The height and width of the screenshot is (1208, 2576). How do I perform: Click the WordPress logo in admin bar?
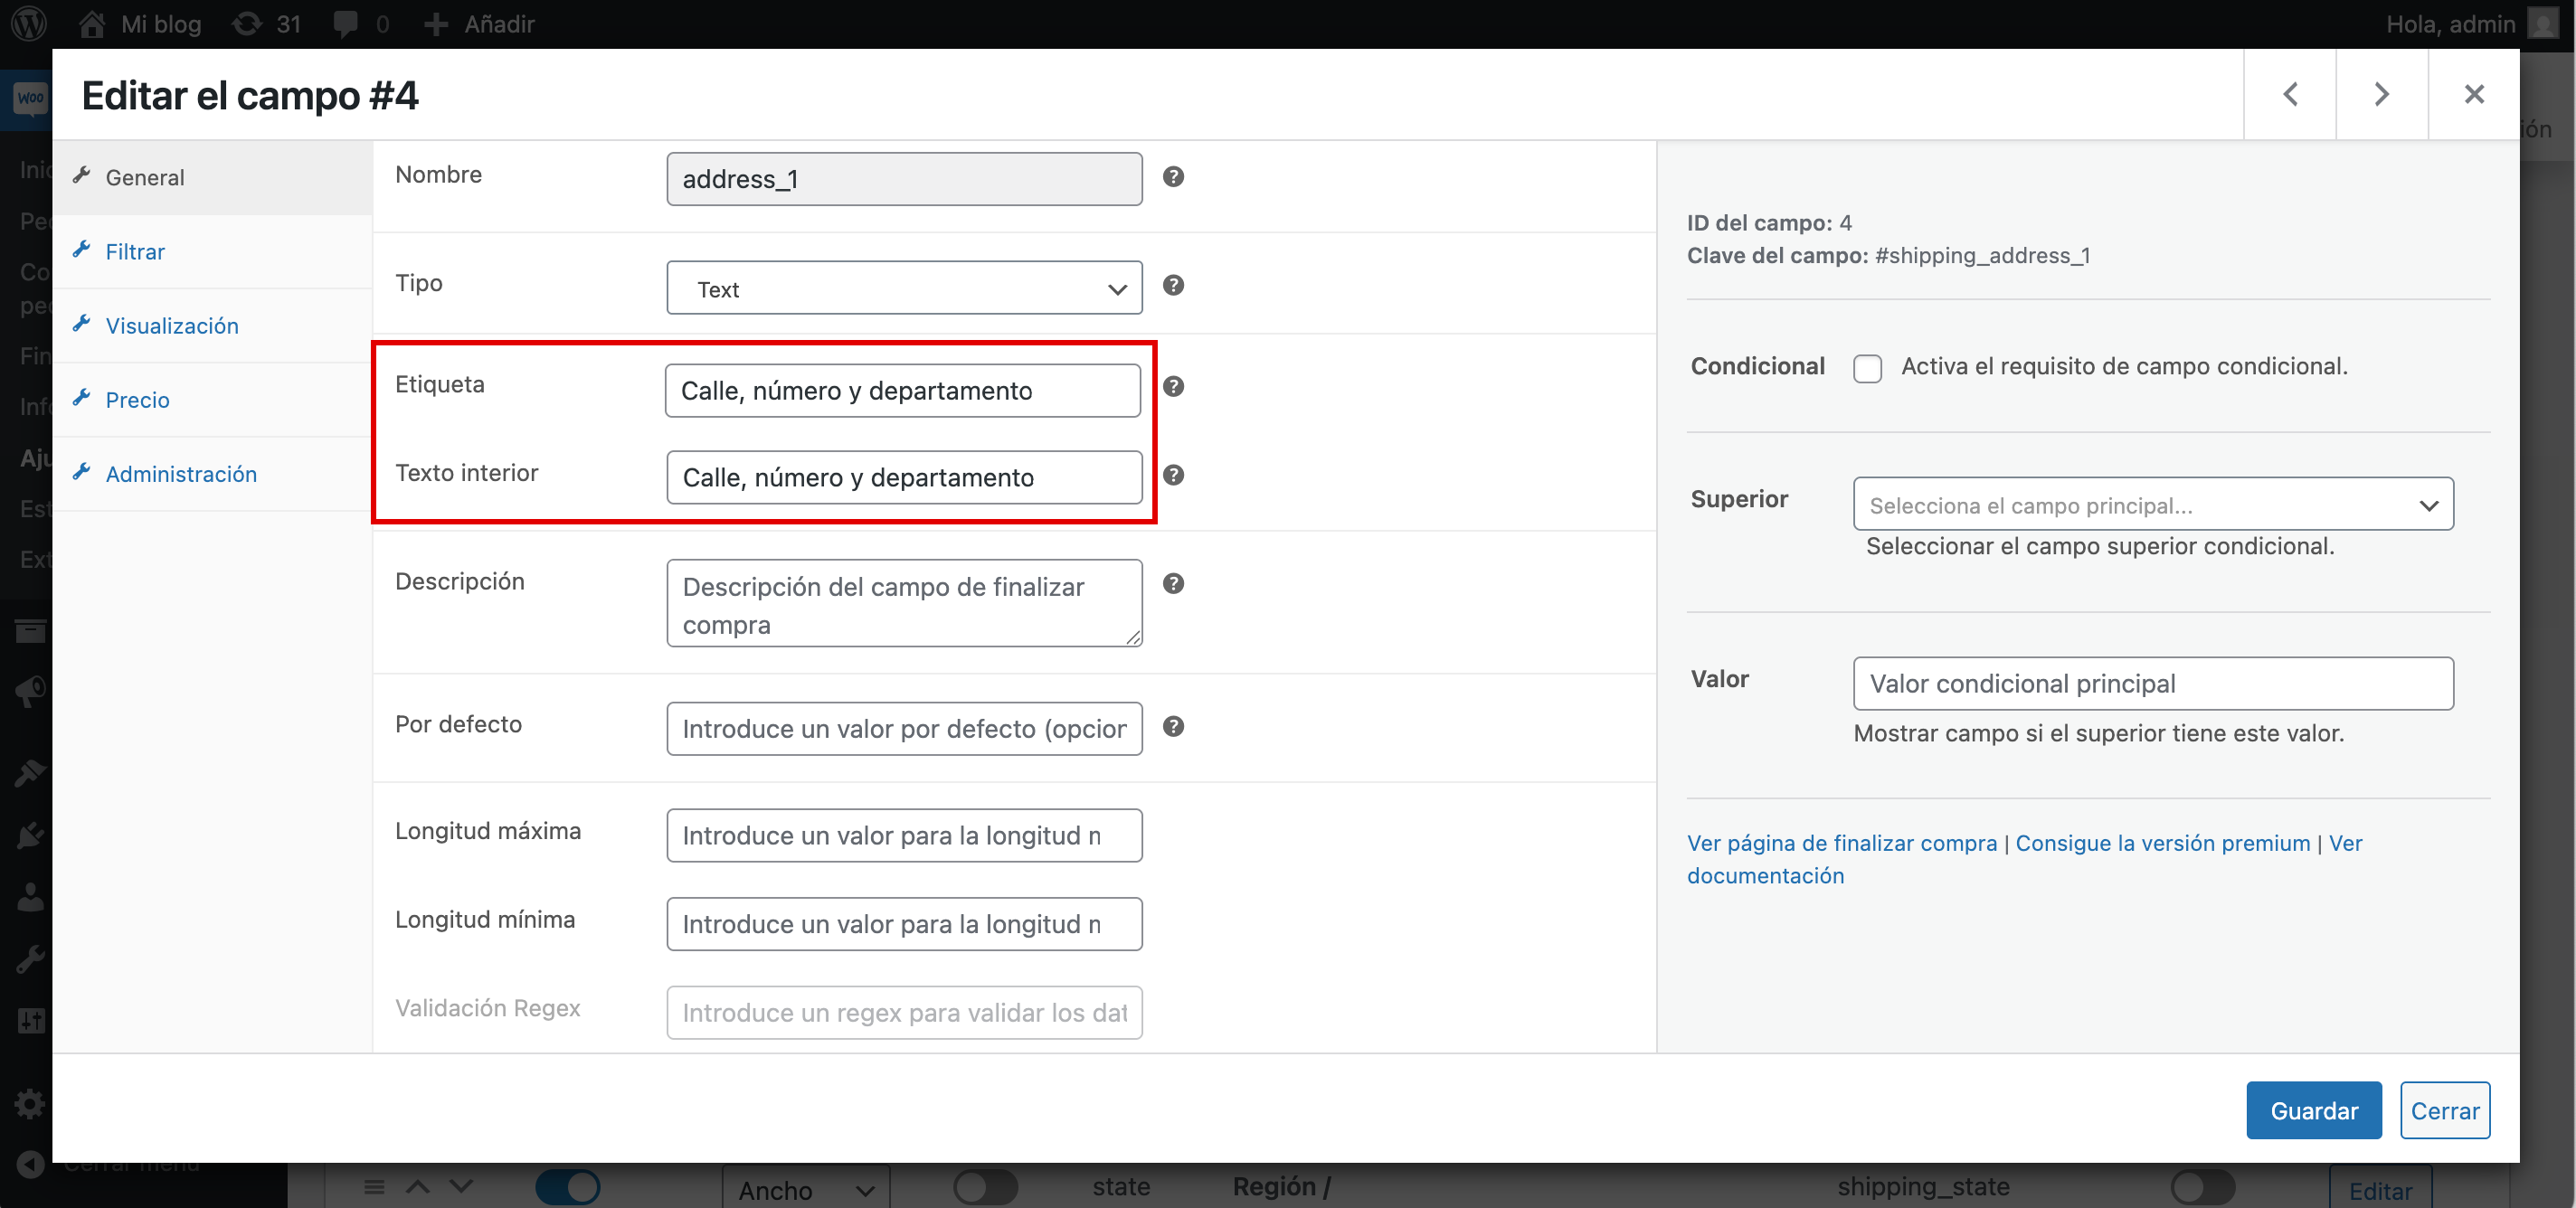[x=29, y=24]
